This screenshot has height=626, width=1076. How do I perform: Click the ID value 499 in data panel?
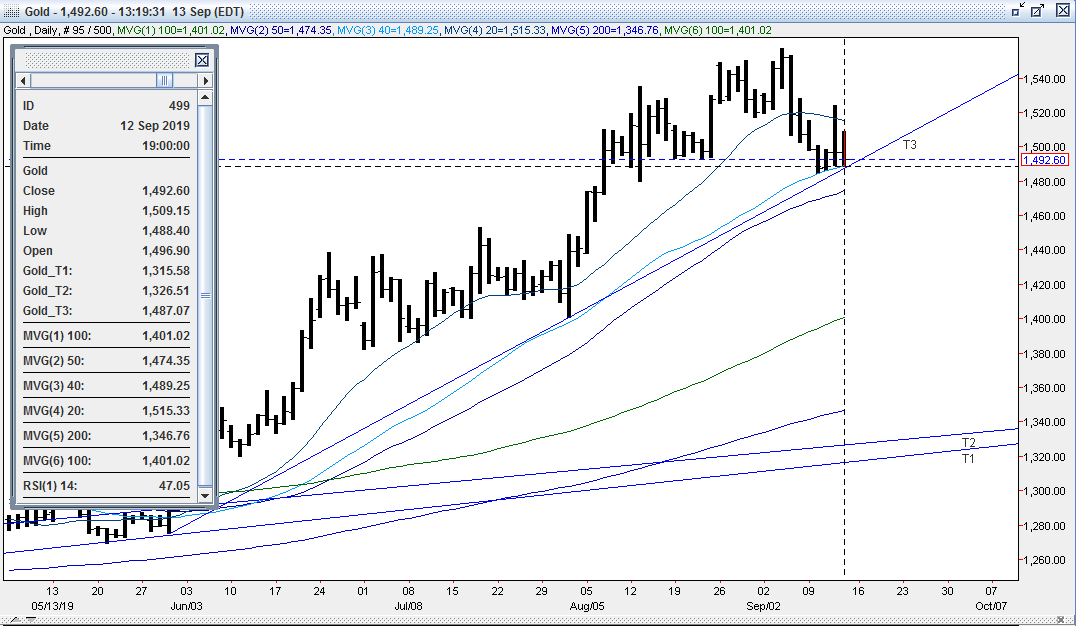click(179, 106)
